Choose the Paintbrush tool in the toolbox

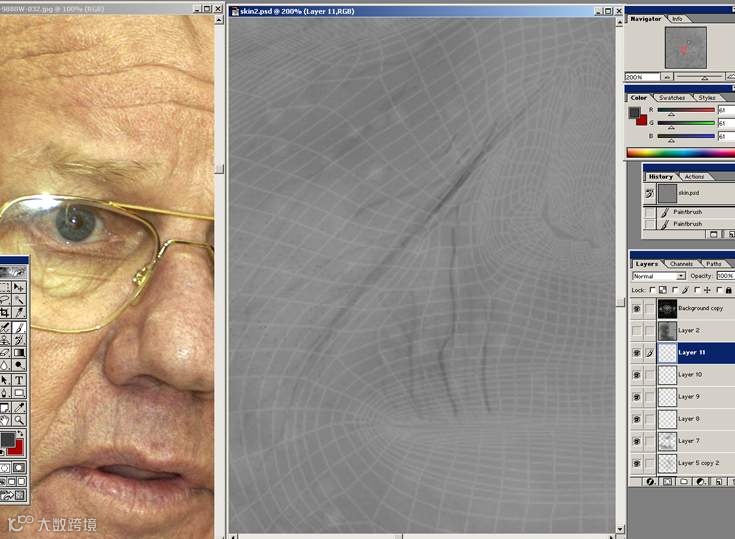point(19,328)
